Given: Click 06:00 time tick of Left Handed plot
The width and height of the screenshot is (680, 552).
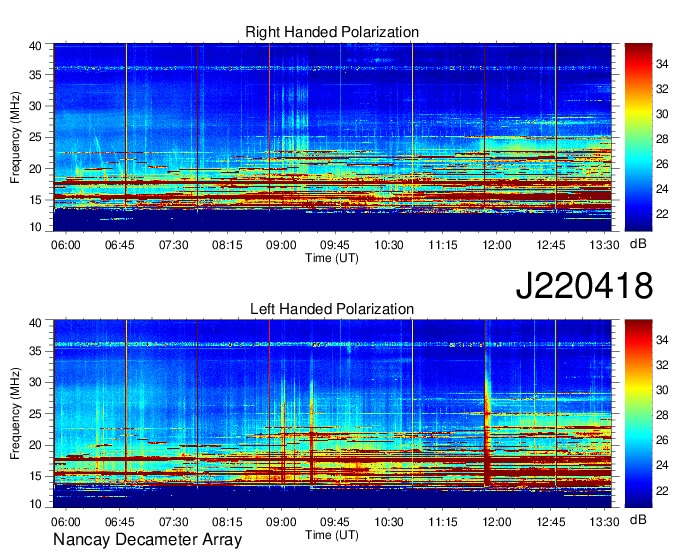Looking at the screenshot, I should coord(65,522).
